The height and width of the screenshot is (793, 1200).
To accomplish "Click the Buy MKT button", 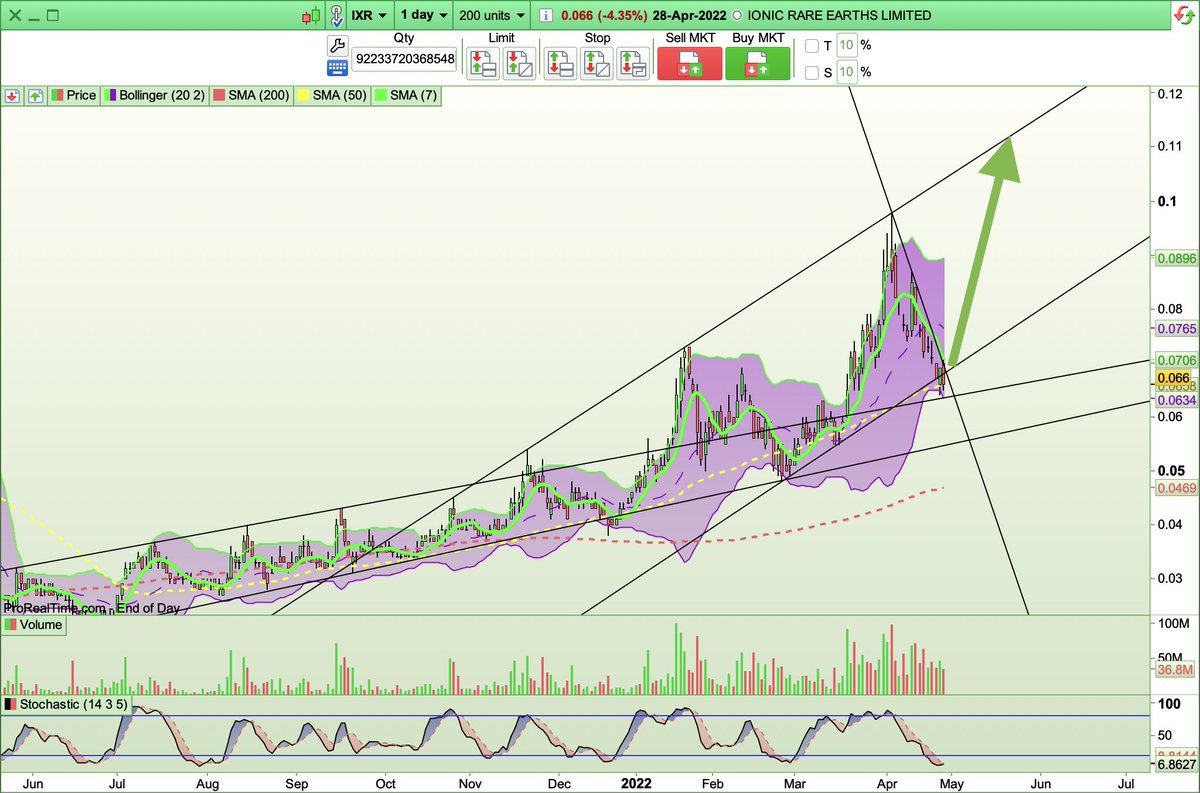I will coord(757,63).
